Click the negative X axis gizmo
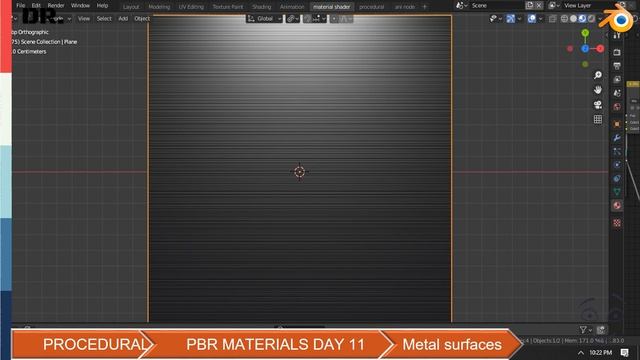This screenshot has height=360, width=640. point(570,49)
